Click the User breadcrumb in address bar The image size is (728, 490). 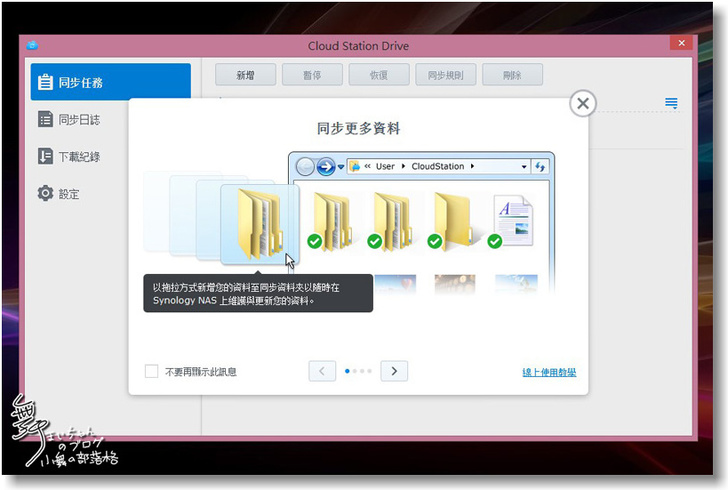point(385,166)
